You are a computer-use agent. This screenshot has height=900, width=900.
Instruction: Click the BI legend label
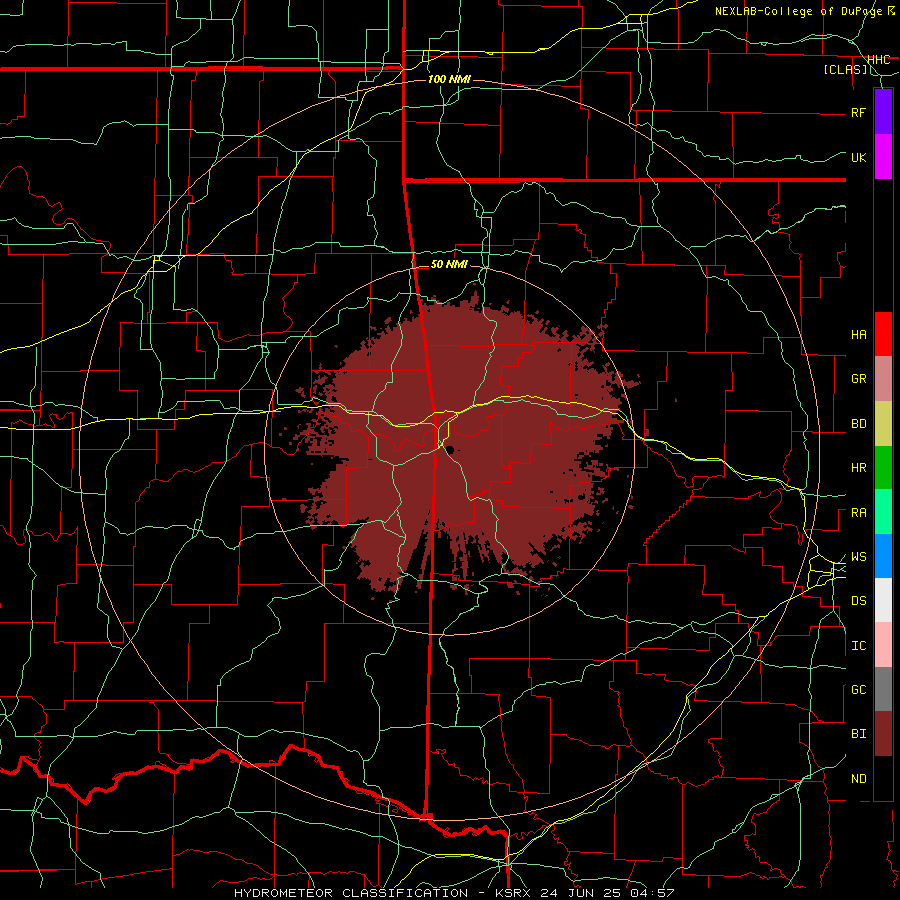(x=858, y=734)
